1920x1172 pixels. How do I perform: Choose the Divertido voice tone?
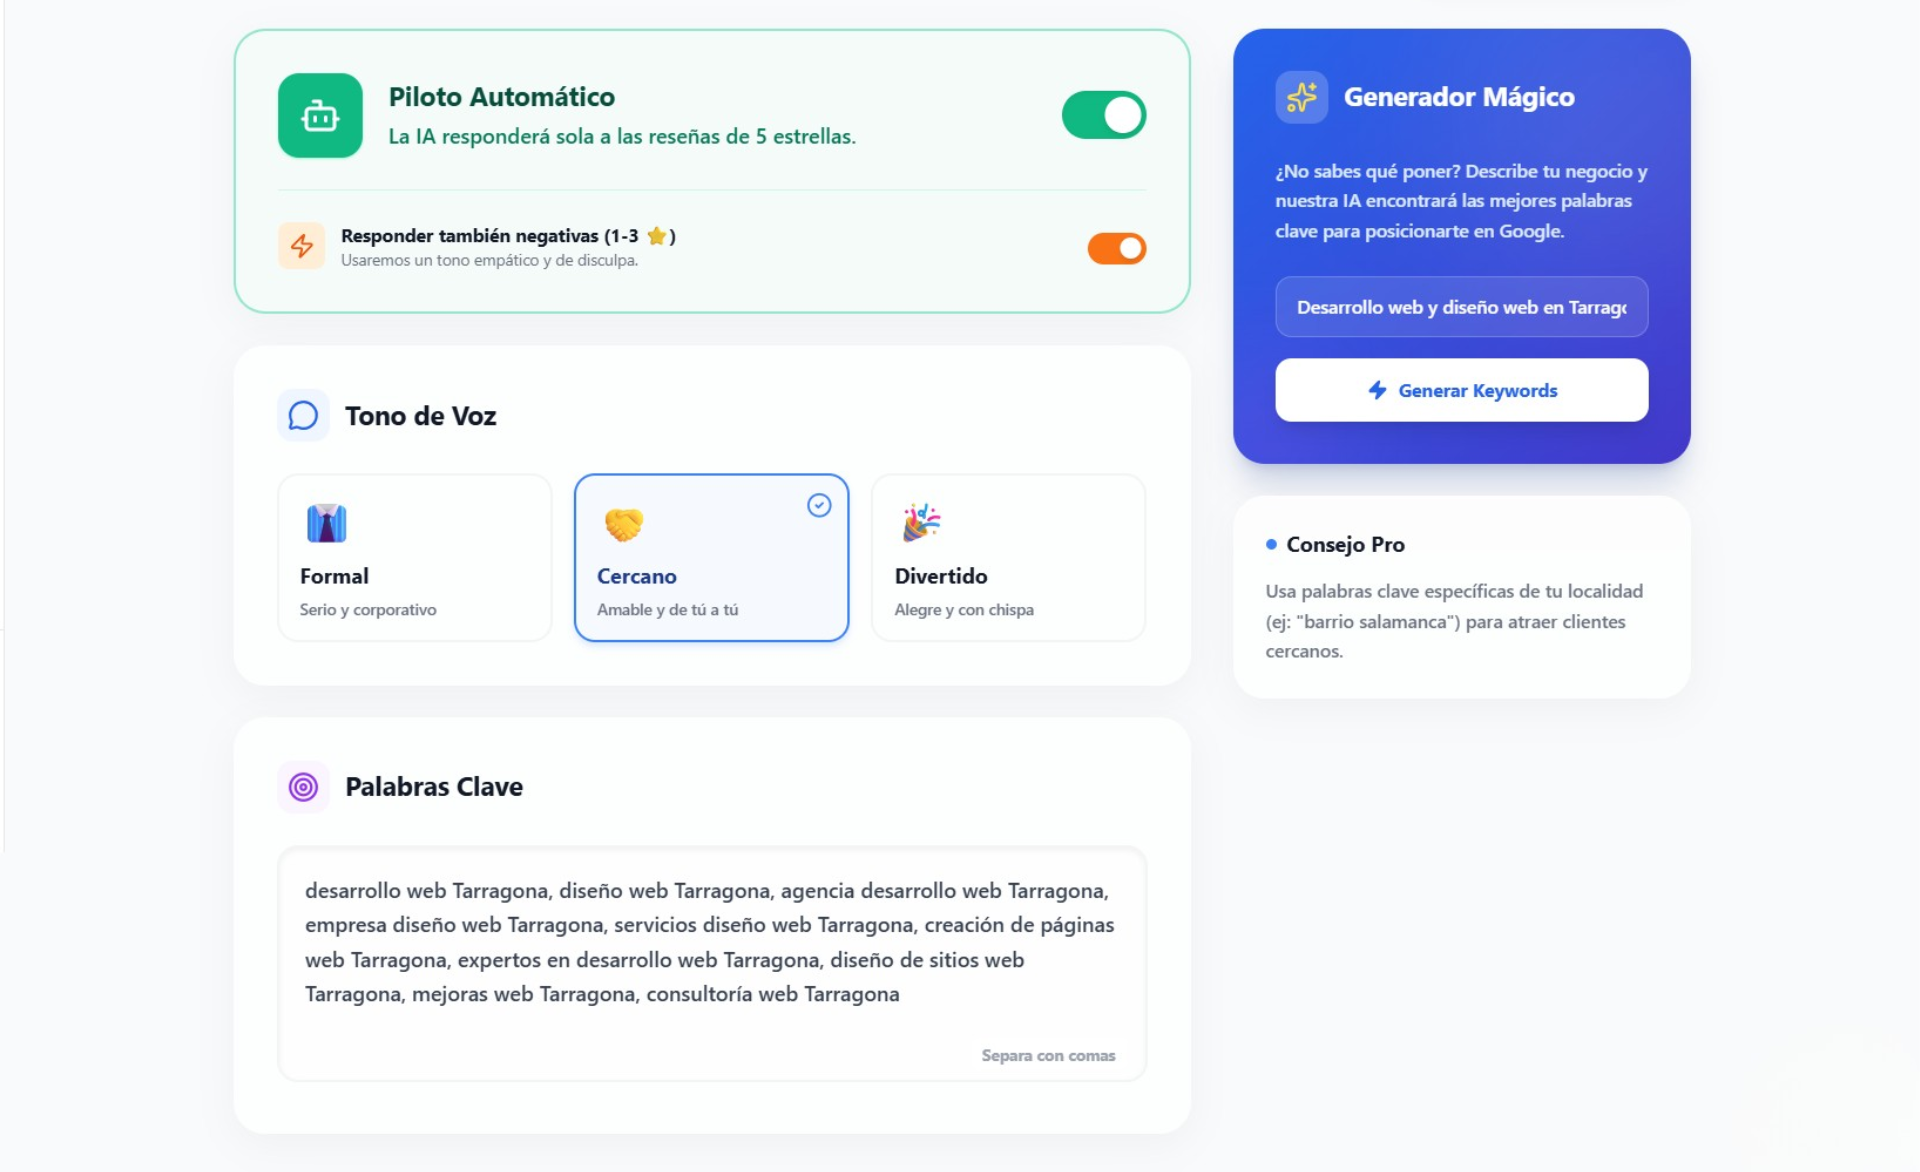click(1008, 558)
